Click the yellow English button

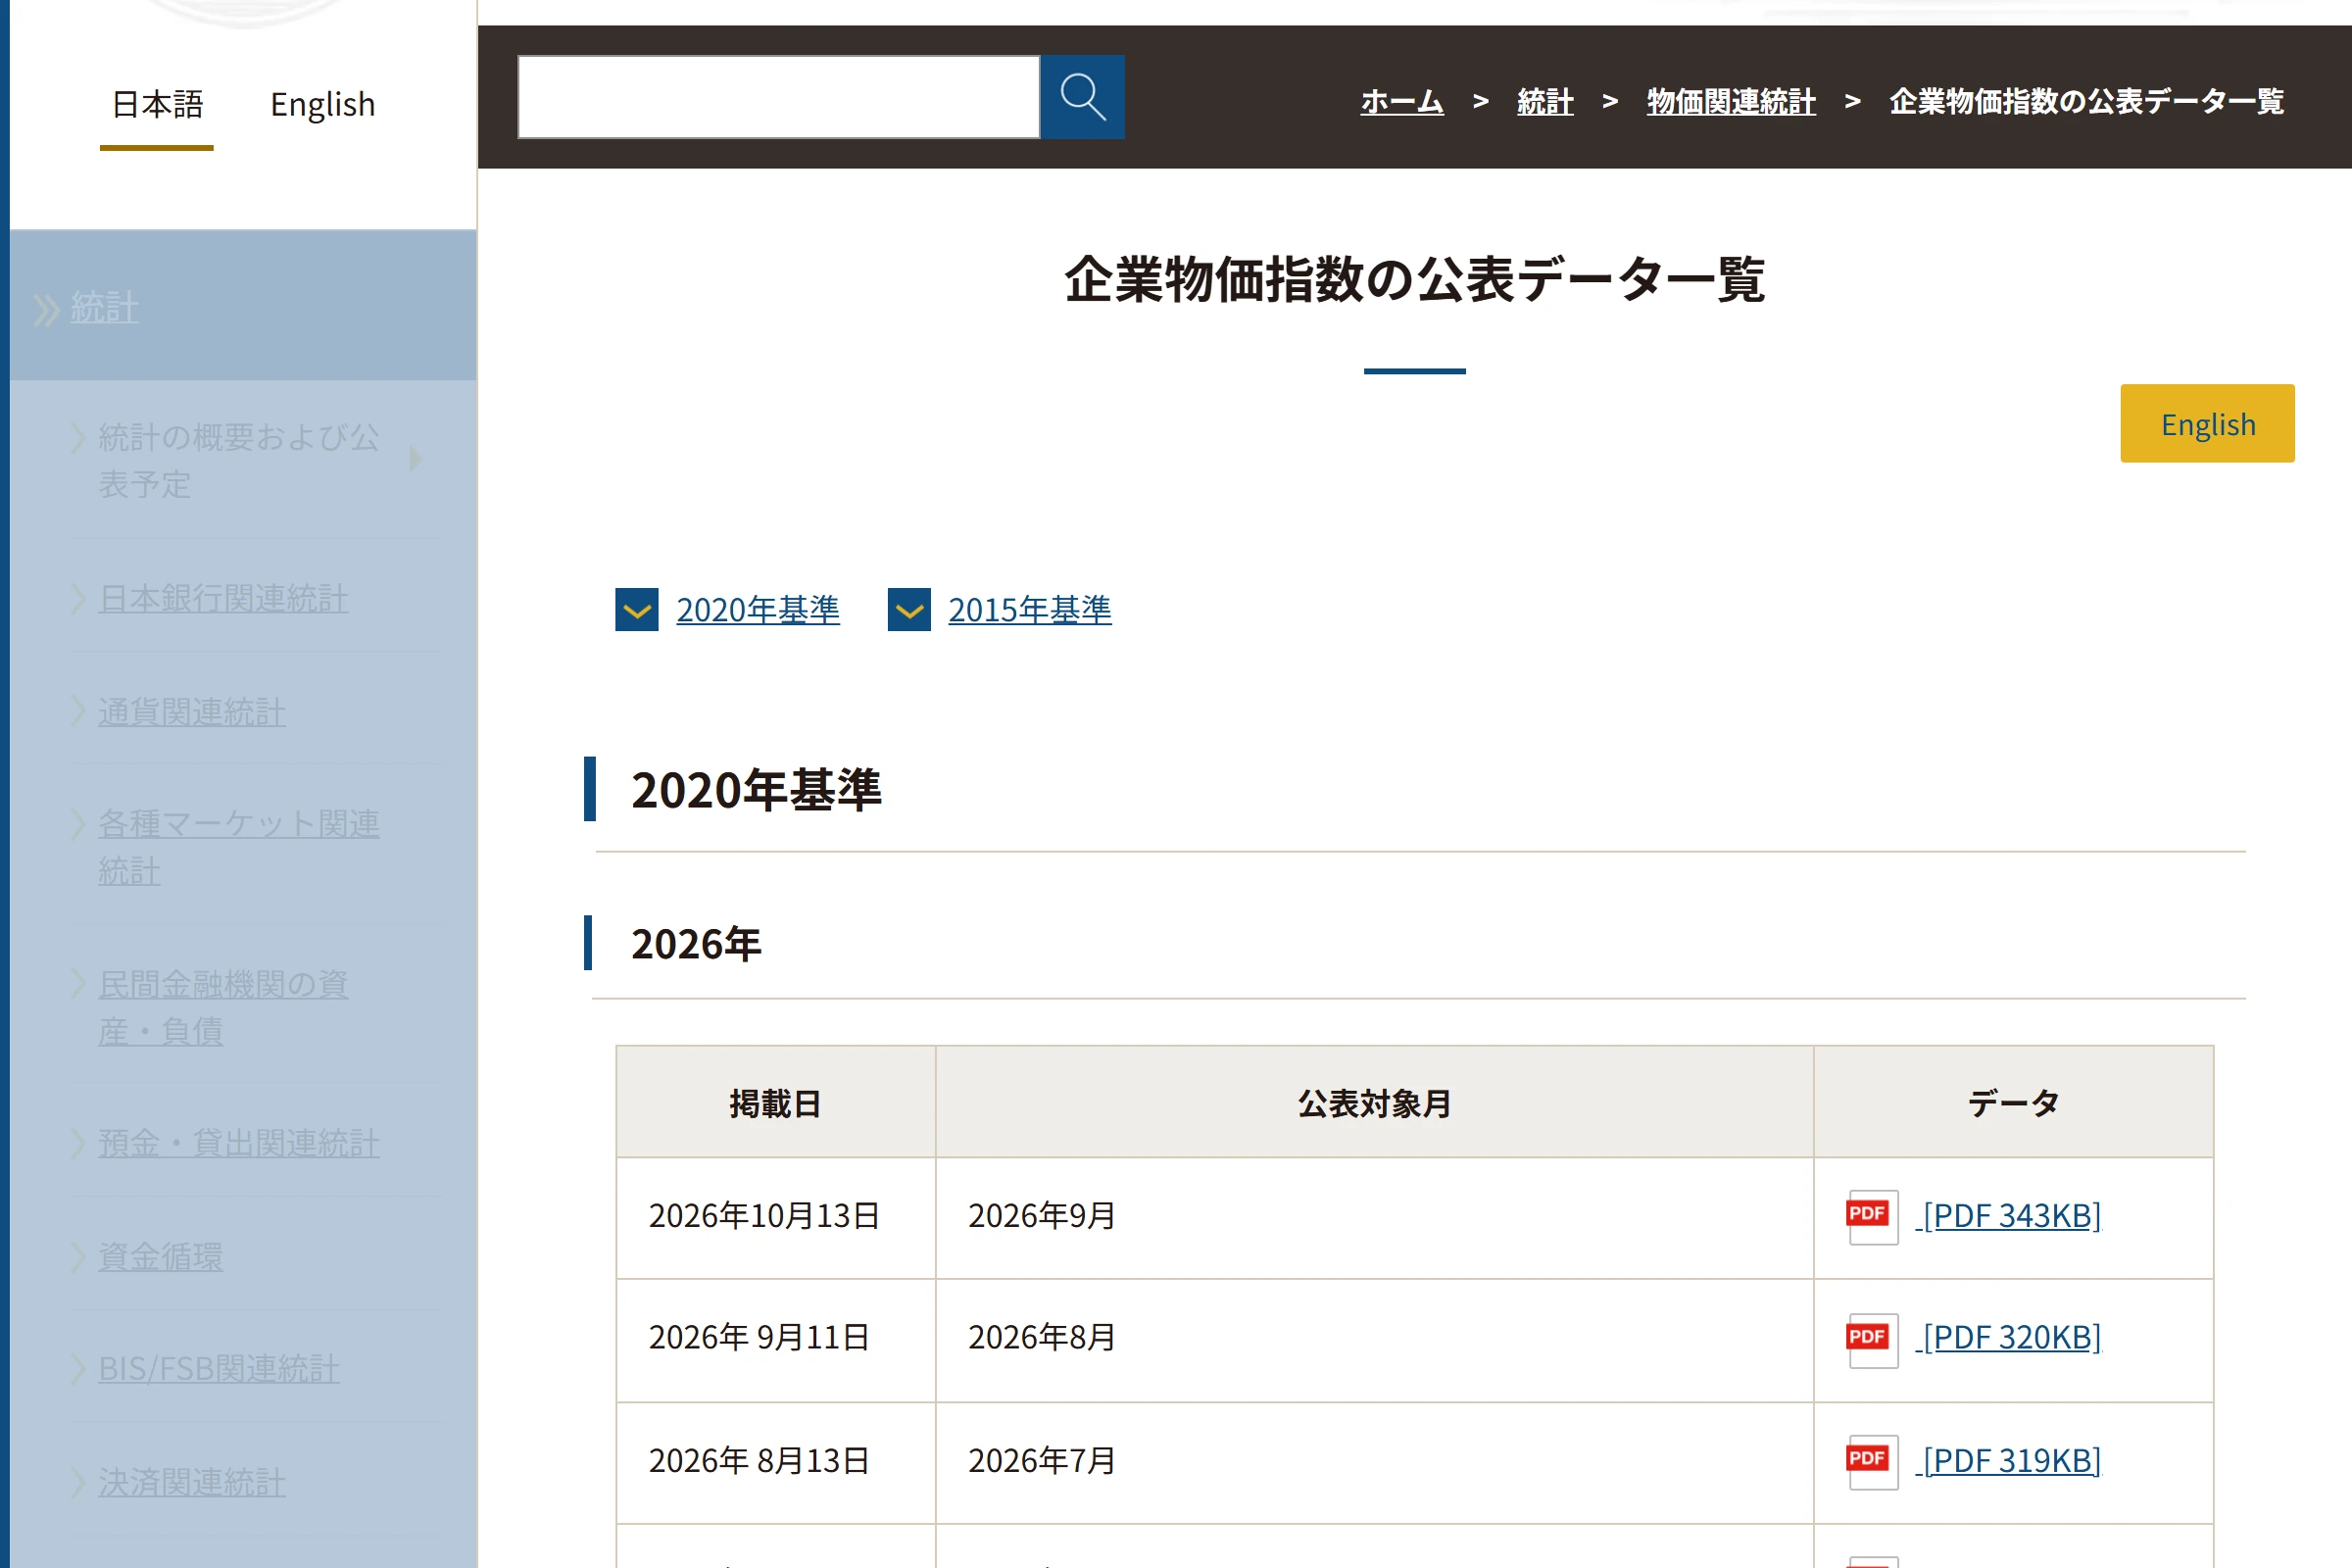[x=2207, y=424]
